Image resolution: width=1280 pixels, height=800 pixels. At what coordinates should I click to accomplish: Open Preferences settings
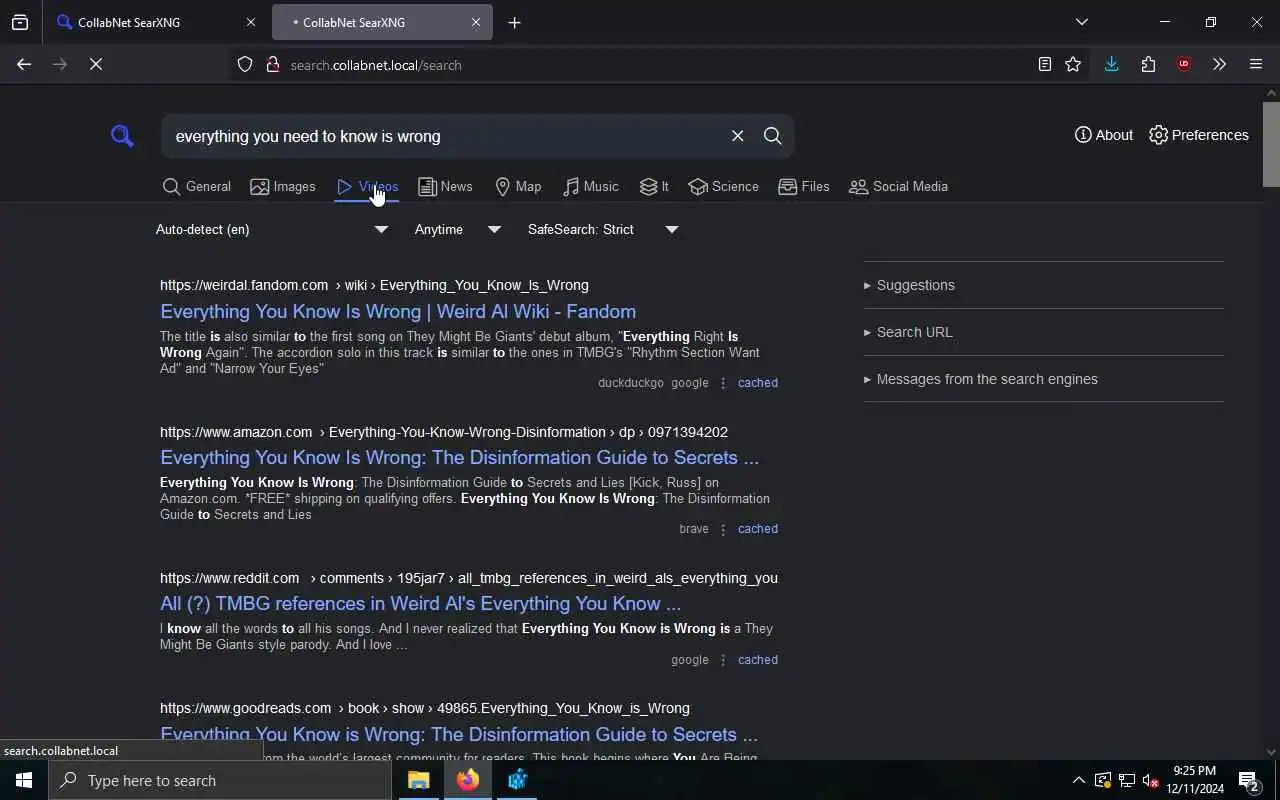[x=1199, y=135]
